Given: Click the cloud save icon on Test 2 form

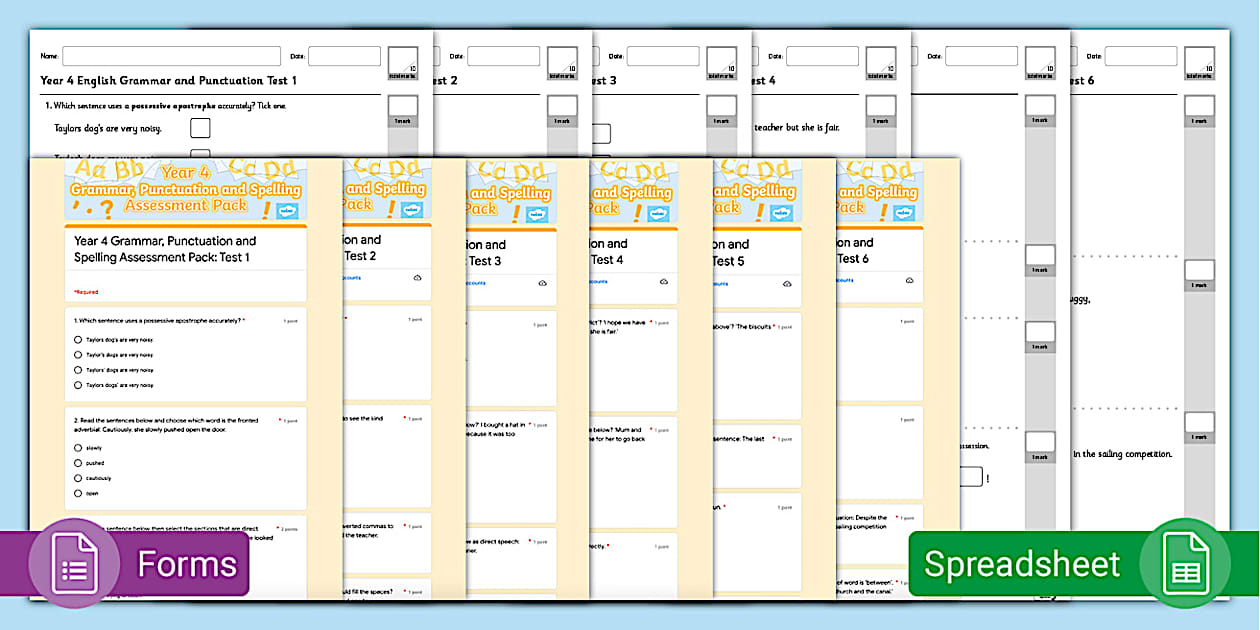Looking at the screenshot, I should point(418,277).
